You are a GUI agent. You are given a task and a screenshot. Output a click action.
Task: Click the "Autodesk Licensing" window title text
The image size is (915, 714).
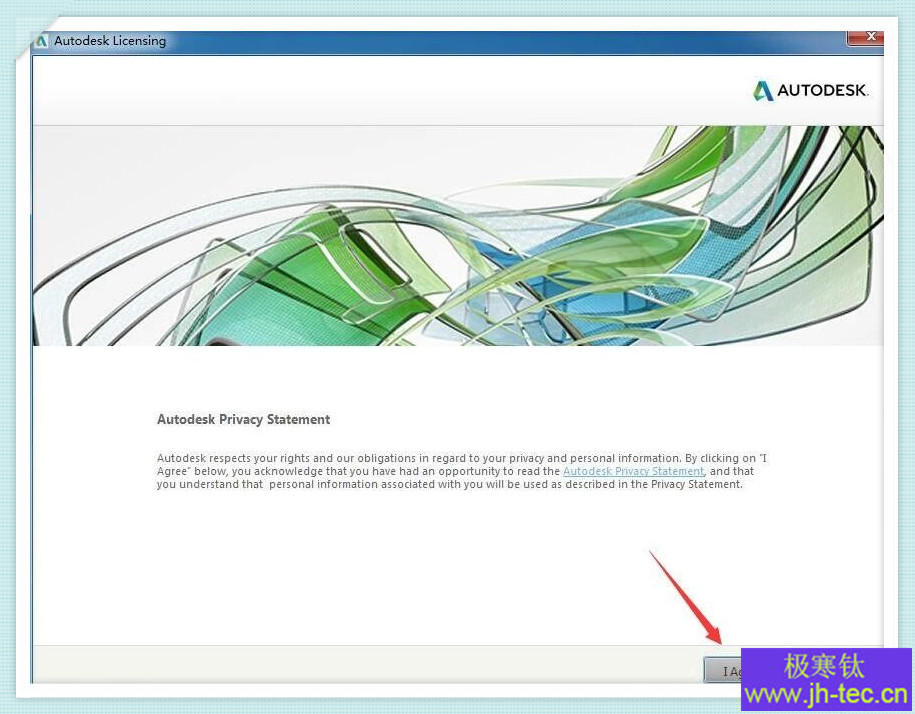click(110, 41)
